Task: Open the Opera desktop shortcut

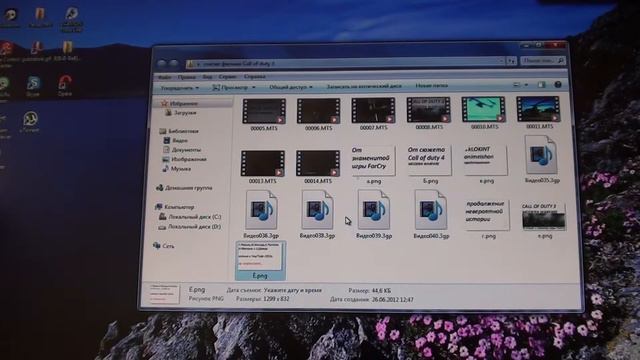Action: pyautogui.click(x=64, y=85)
